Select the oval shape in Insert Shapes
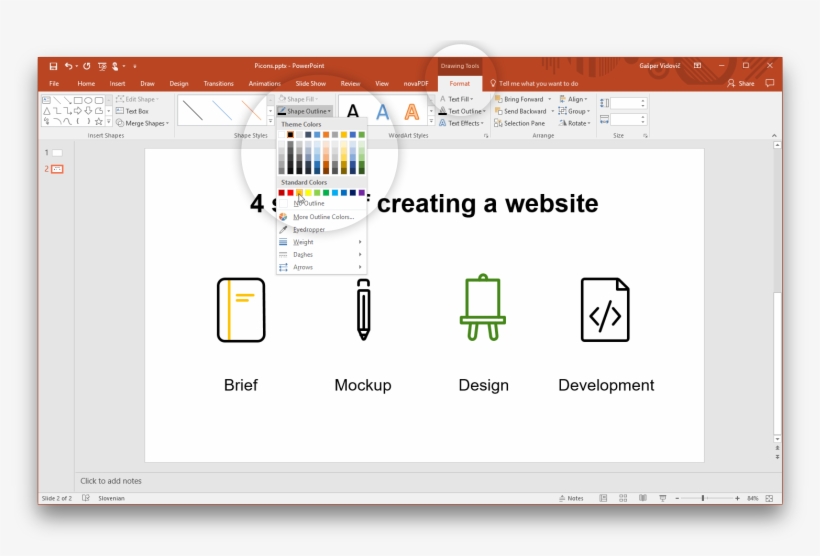This screenshot has width=820, height=556. pos(88,100)
